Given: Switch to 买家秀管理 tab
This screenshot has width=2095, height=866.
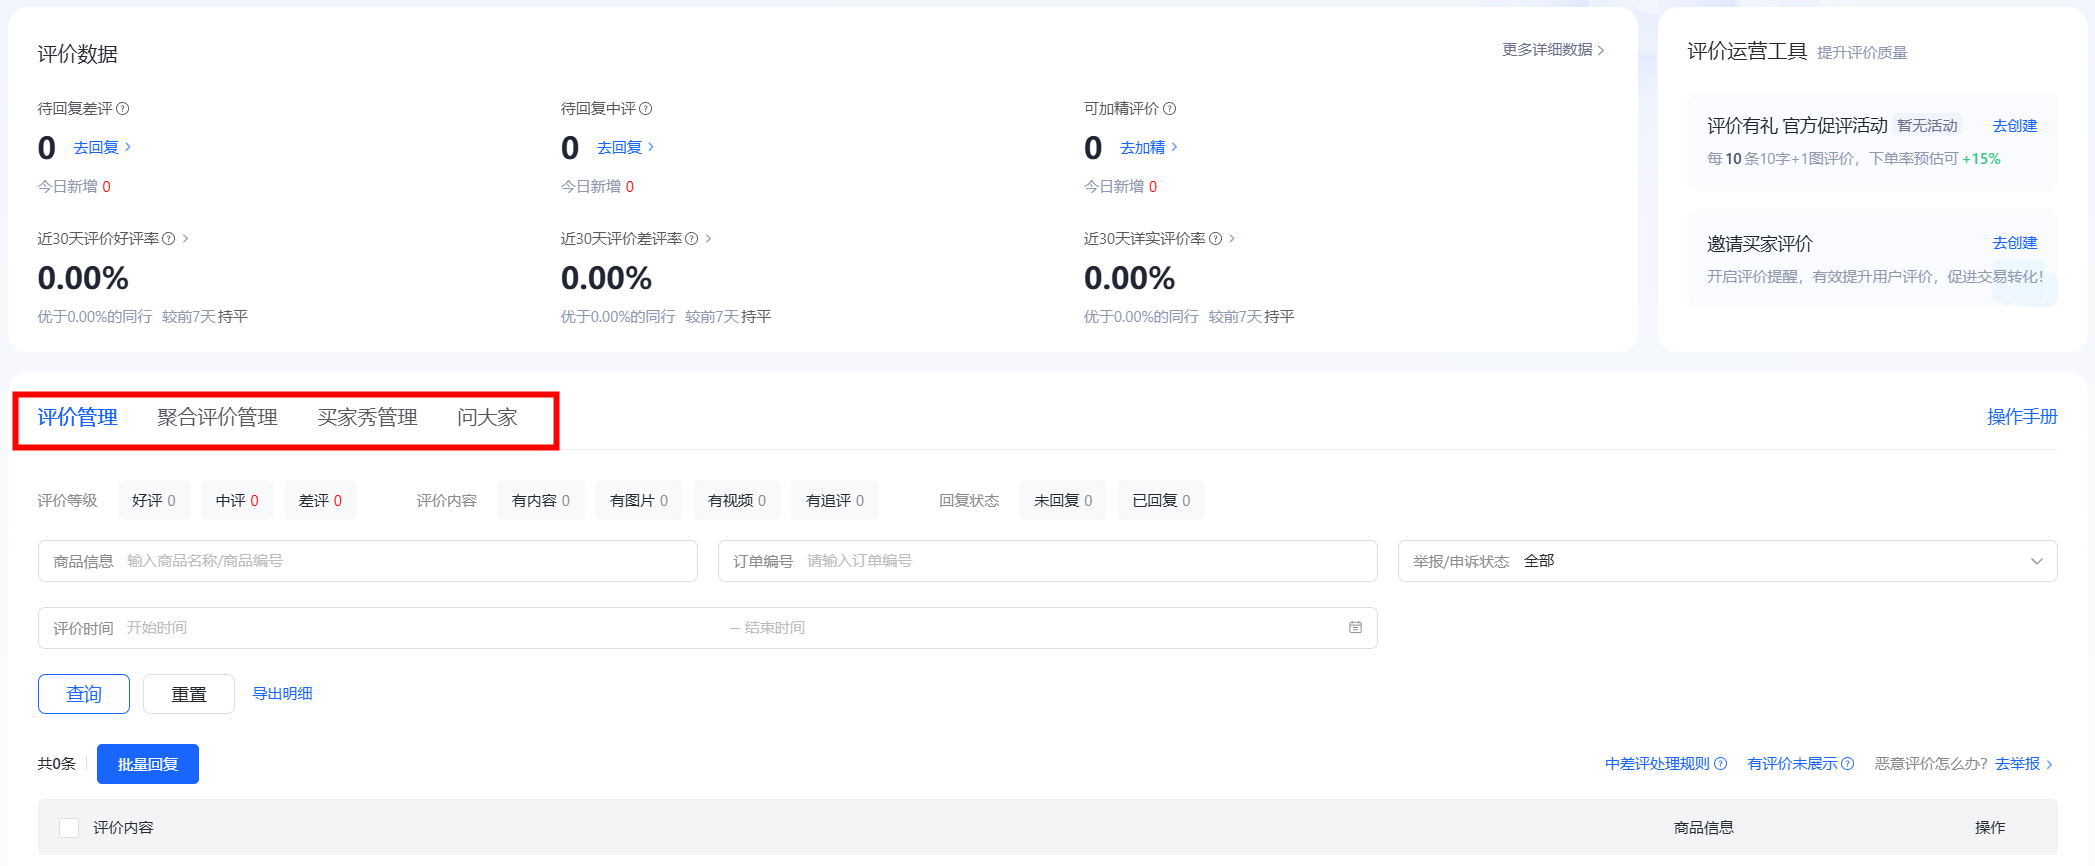Looking at the screenshot, I should (367, 418).
